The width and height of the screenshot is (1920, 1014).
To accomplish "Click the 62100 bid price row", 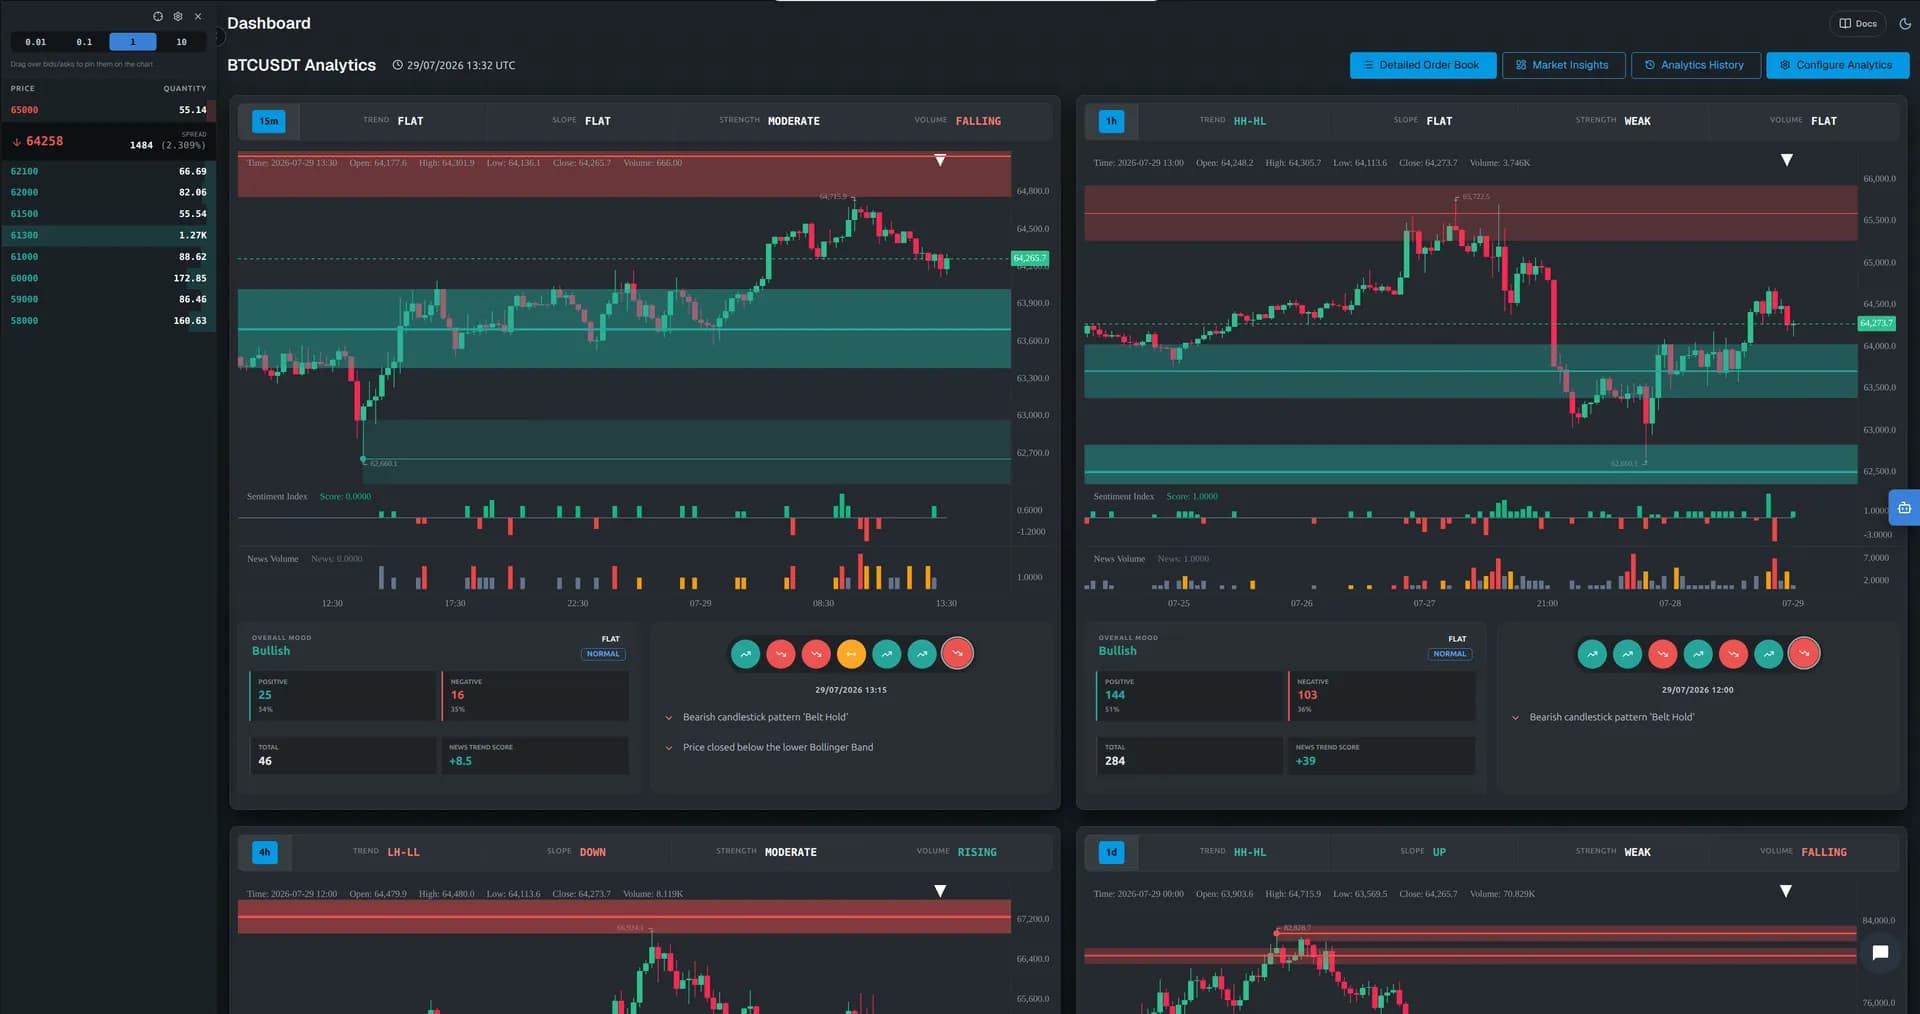I will (108, 171).
